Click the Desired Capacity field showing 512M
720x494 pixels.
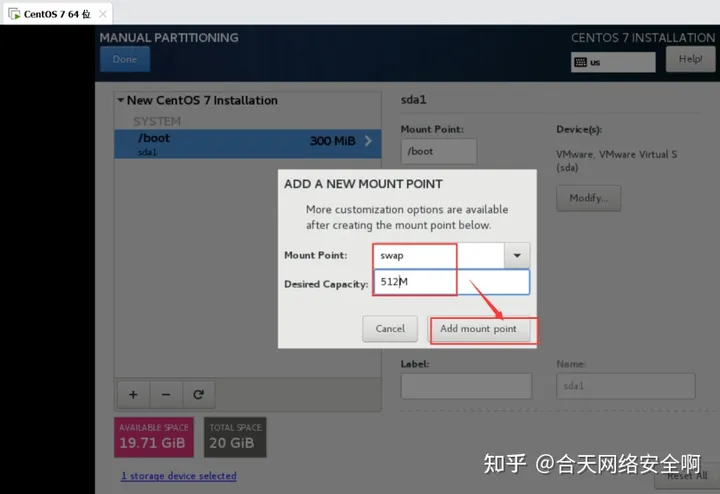click(x=452, y=282)
